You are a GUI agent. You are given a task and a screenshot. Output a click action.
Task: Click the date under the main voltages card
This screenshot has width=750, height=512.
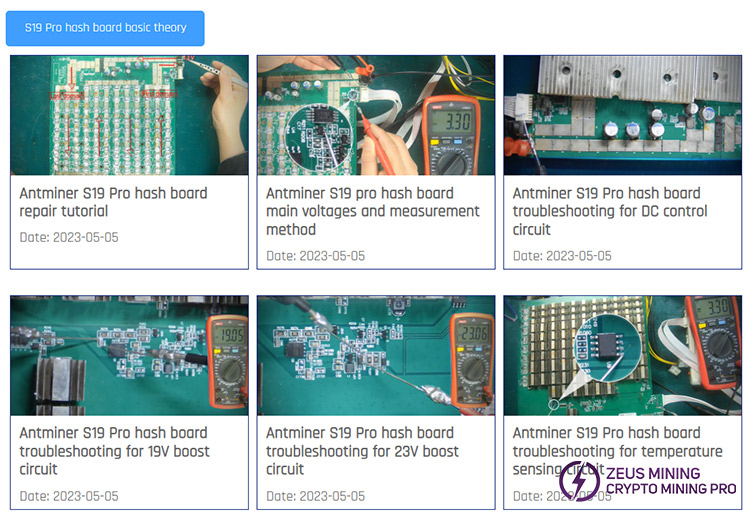click(316, 256)
